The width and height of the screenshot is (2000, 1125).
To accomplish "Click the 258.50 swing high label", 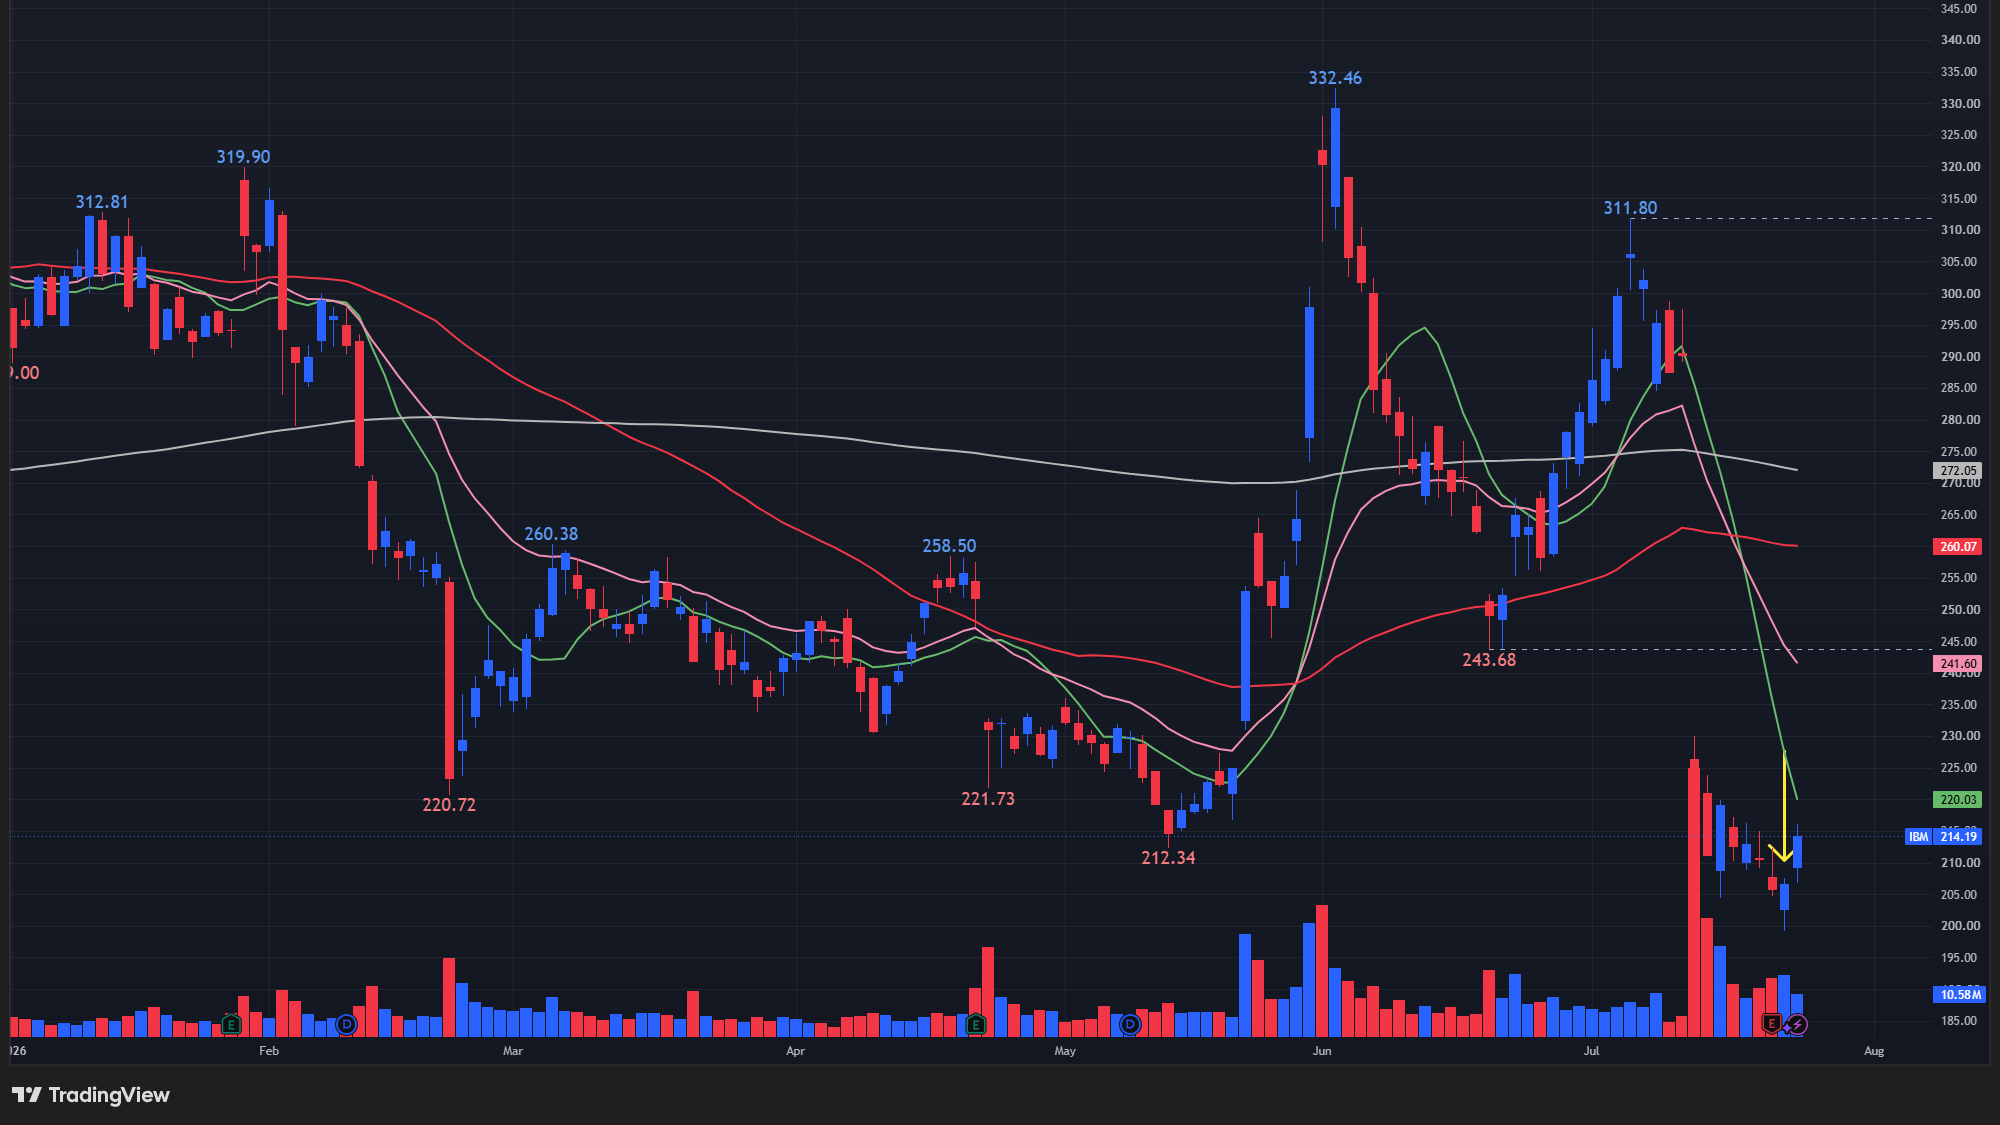I will pyautogui.click(x=949, y=546).
